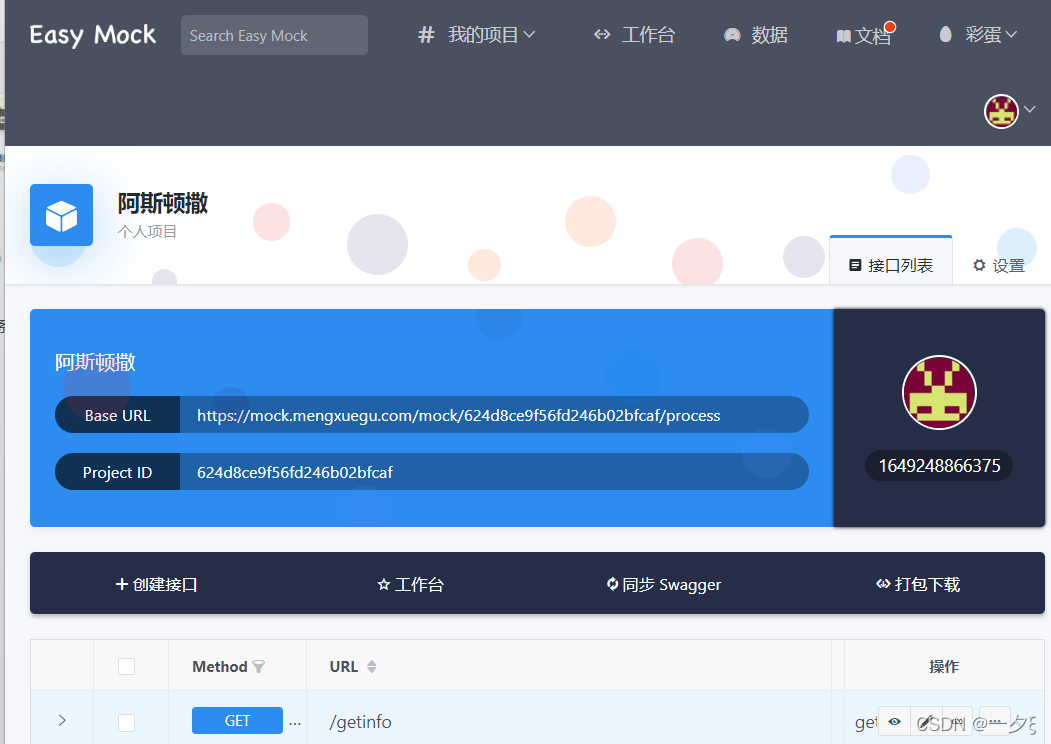Click the large avatar in dark panel

click(939, 393)
